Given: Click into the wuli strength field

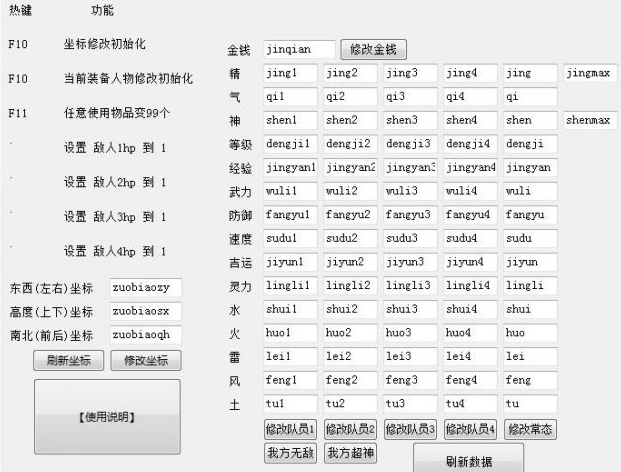Looking at the screenshot, I should (x=530, y=191).
